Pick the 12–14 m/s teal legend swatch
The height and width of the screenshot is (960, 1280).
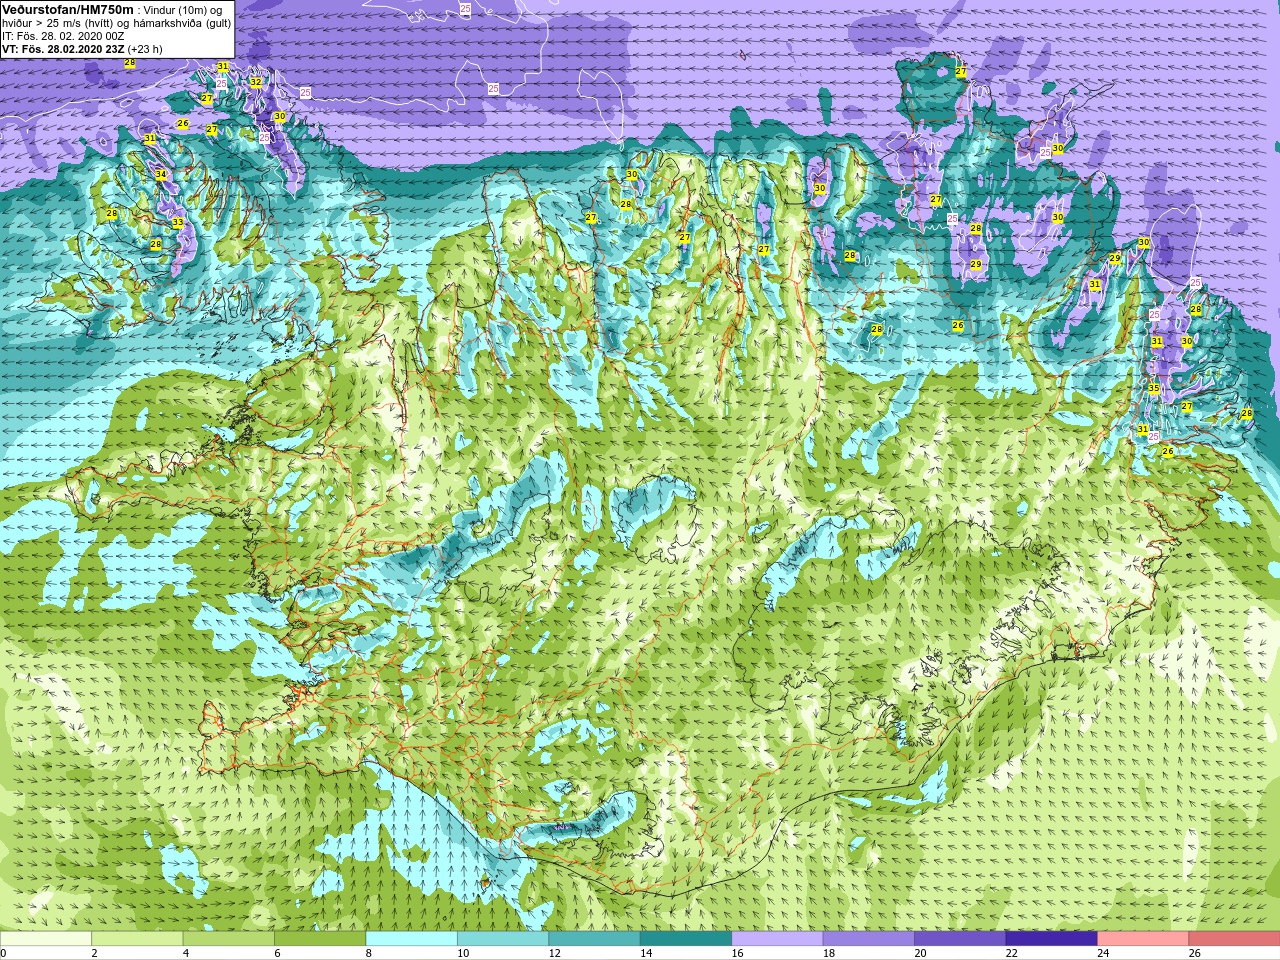pos(594,940)
